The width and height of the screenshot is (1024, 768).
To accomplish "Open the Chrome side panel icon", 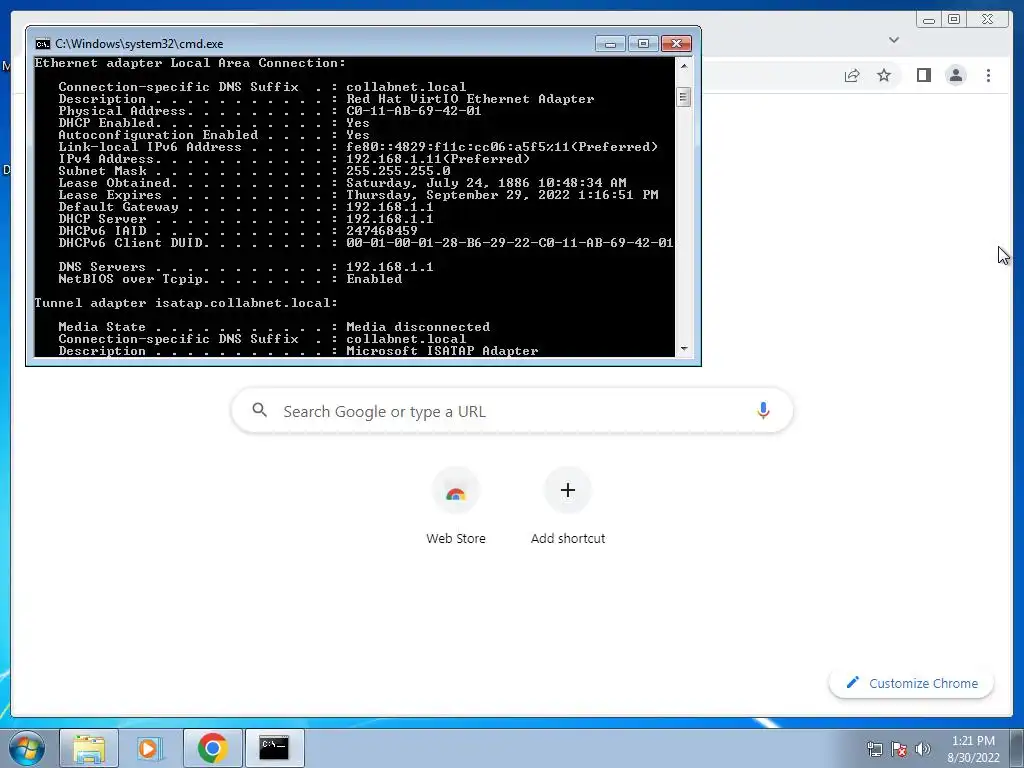I will coord(923,76).
